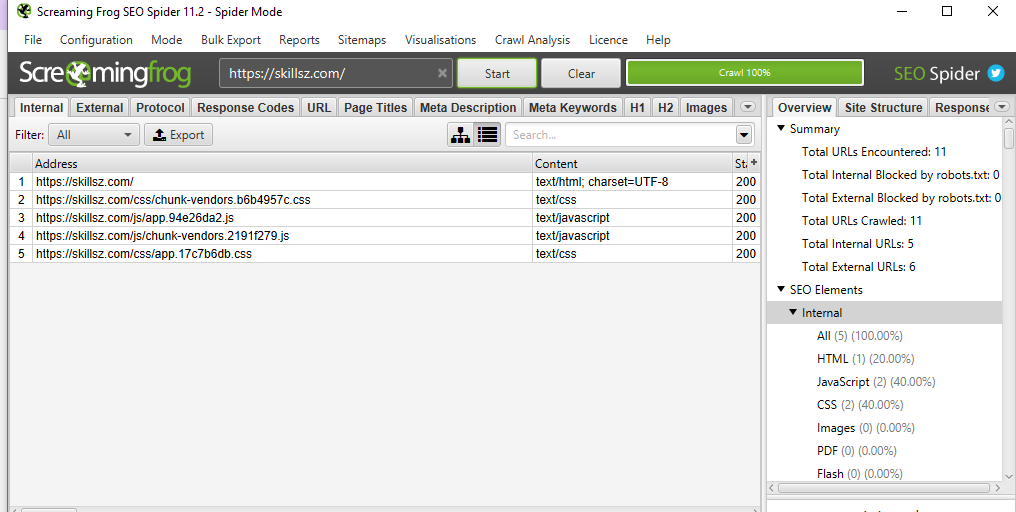Select the chunk-vendors.2191f279.js row

(384, 235)
